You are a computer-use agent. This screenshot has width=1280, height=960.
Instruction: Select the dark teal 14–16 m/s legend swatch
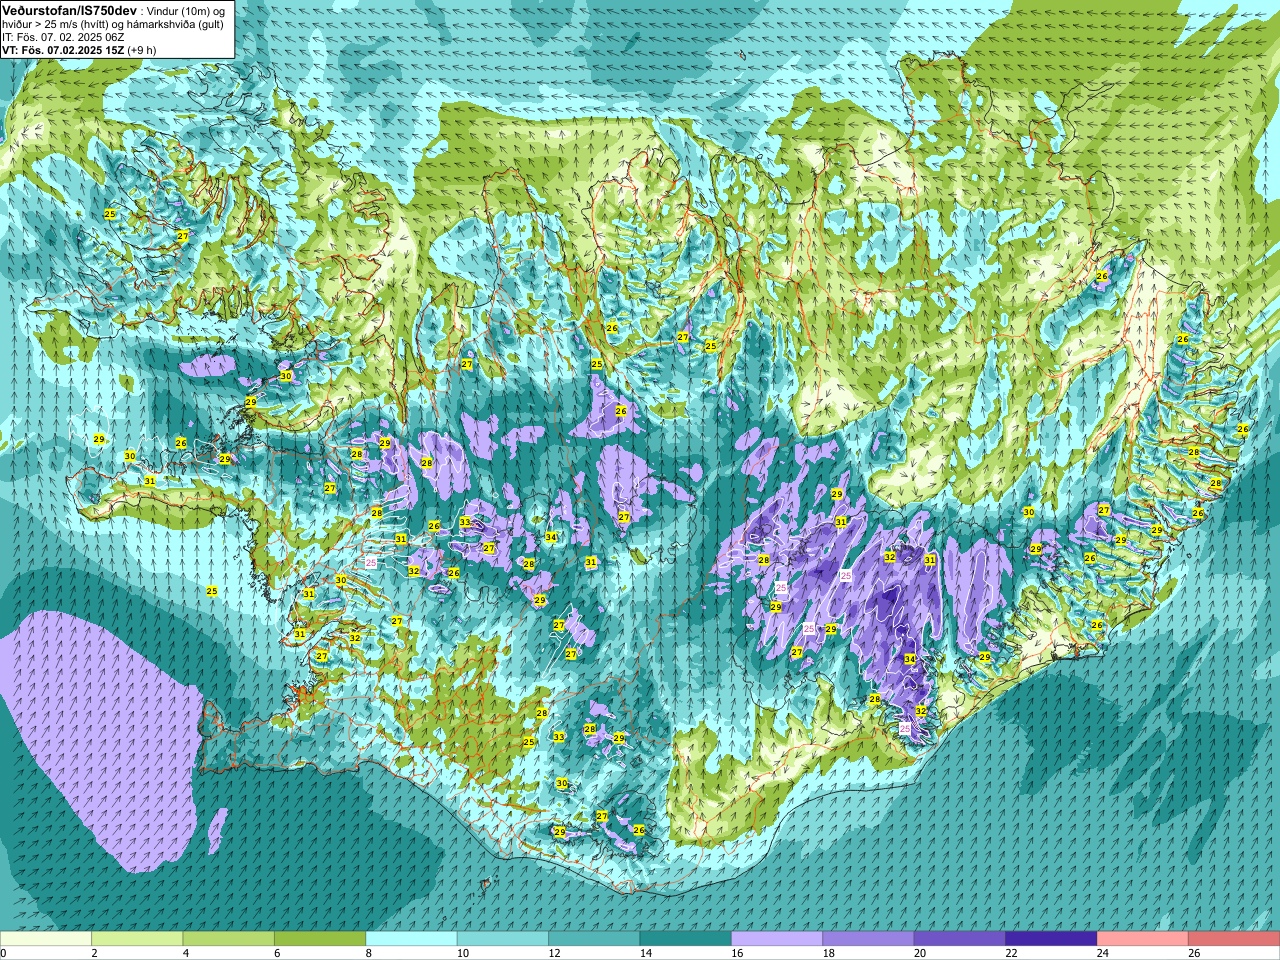[686, 939]
